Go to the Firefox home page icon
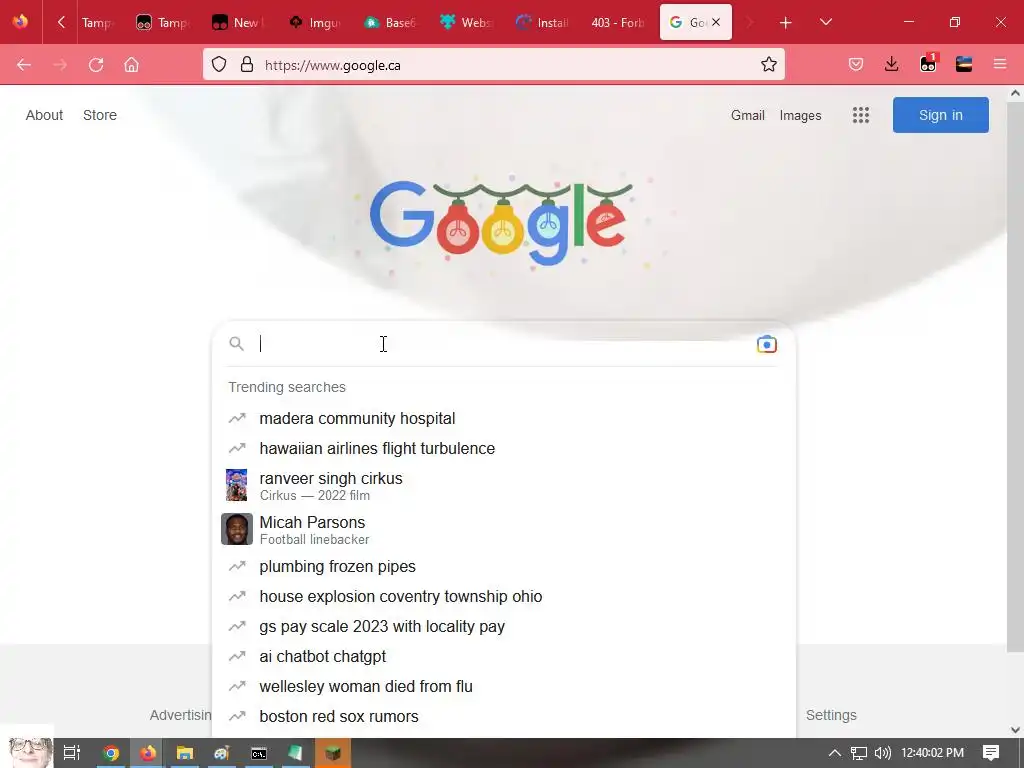Image resolution: width=1024 pixels, height=768 pixels. tap(131, 65)
